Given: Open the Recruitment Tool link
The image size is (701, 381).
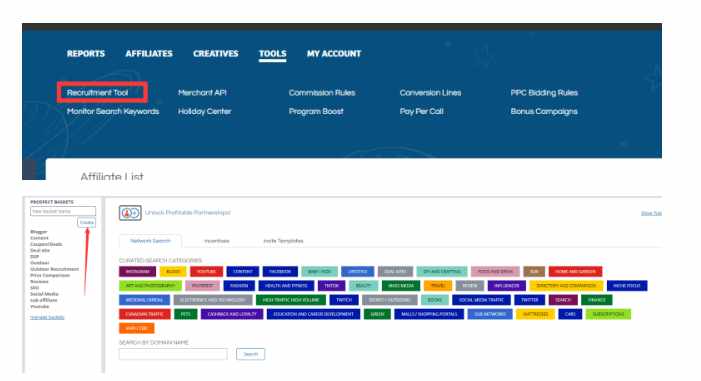Looking at the screenshot, I should 97,93.
